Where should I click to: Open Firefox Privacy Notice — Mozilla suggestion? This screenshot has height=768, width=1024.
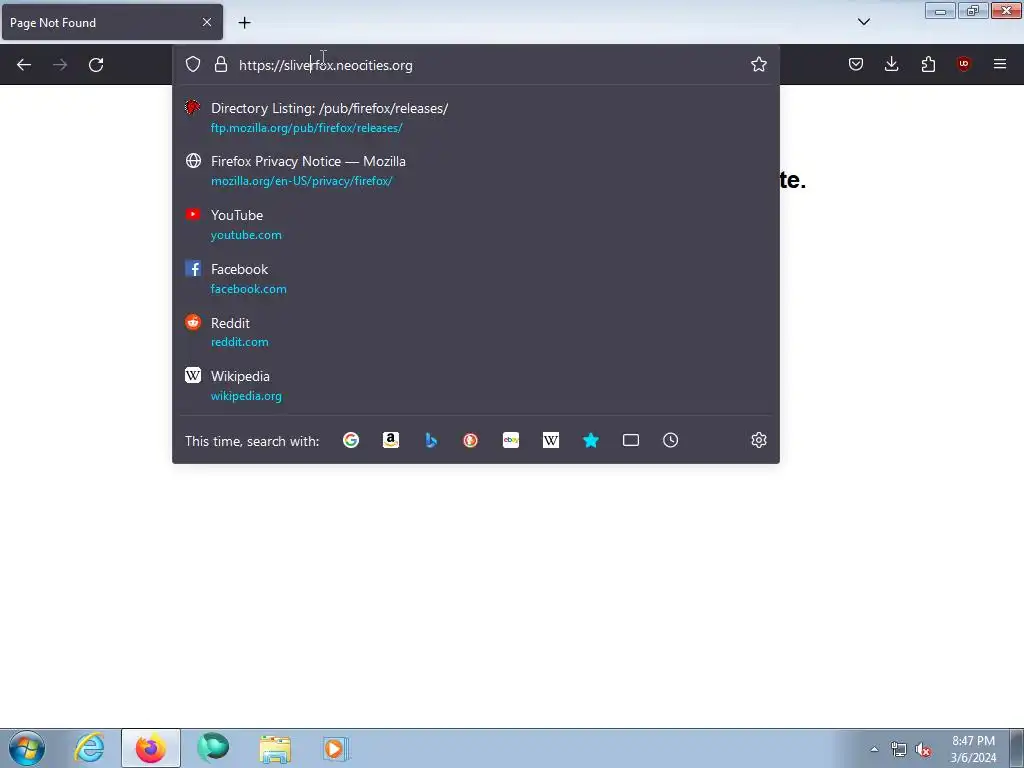[475, 170]
